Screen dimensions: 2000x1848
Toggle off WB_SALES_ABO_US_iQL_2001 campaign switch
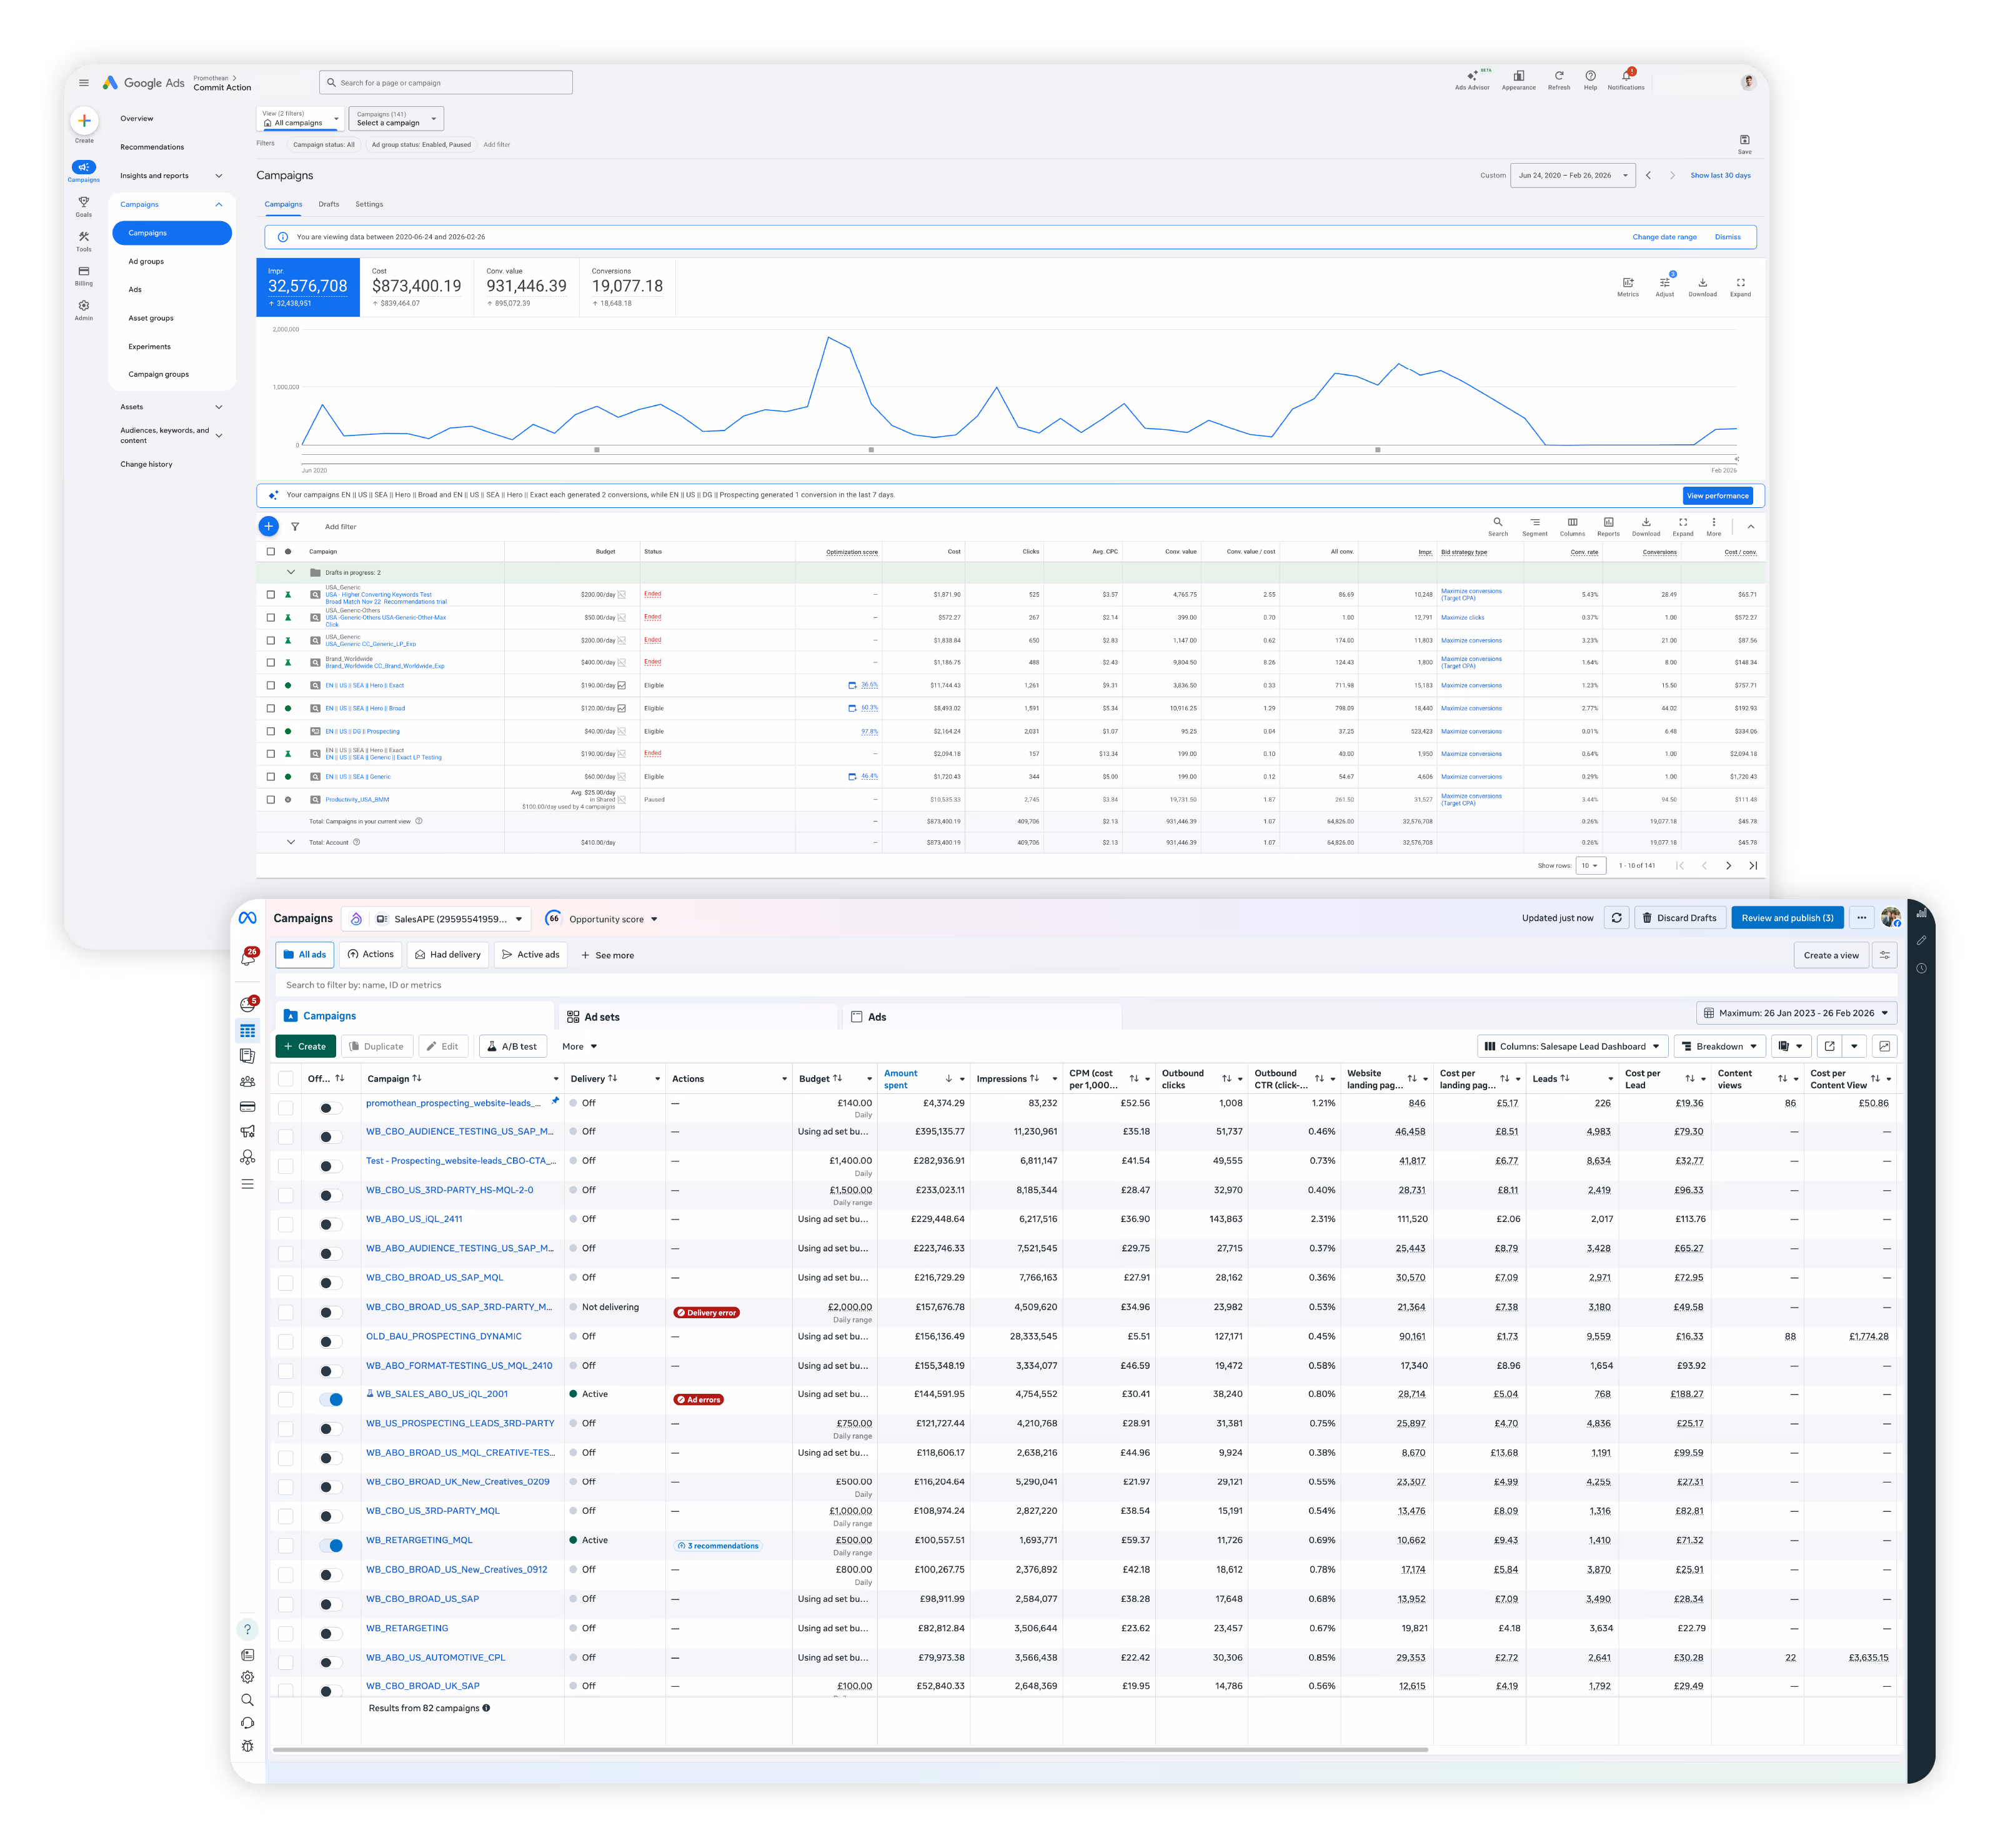pyautogui.click(x=331, y=1399)
